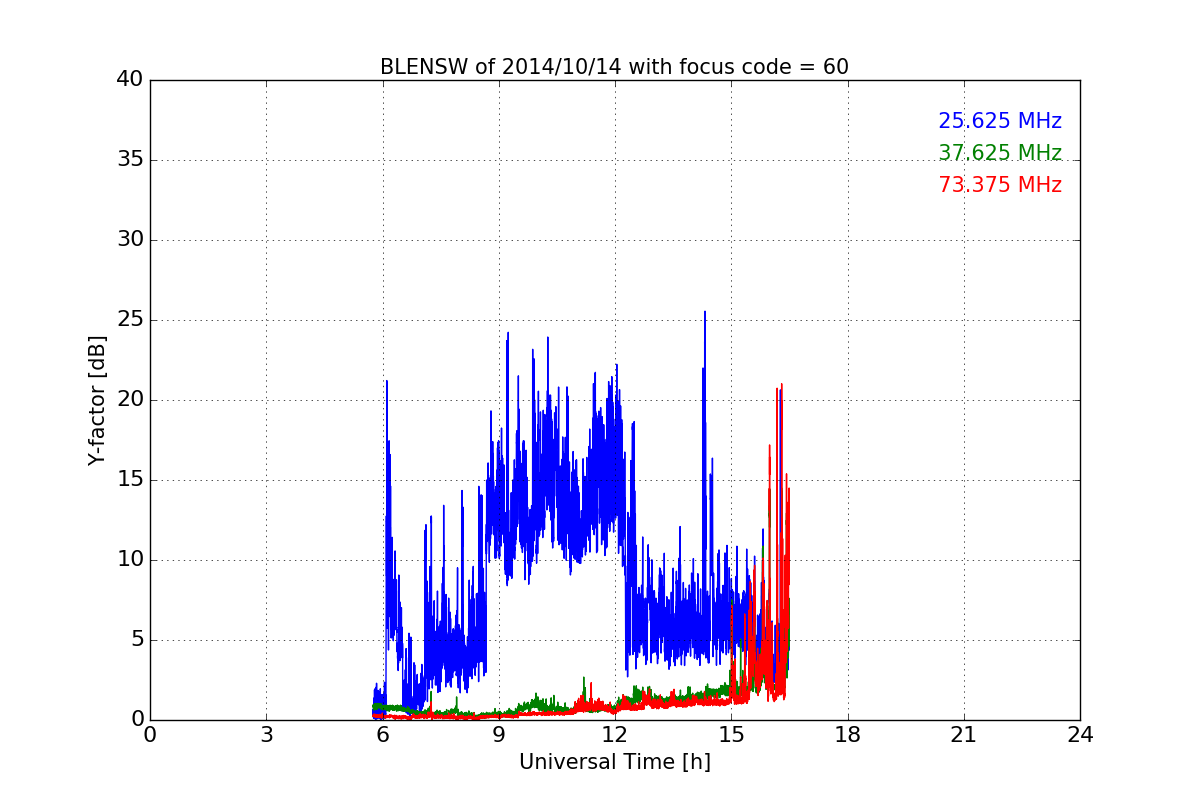Select the blue '25.625 MHz' legend label
Screen dimensions: 1200x800
[1000, 121]
